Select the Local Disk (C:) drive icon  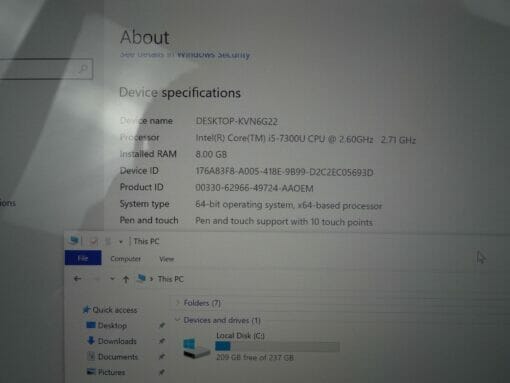(196, 348)
